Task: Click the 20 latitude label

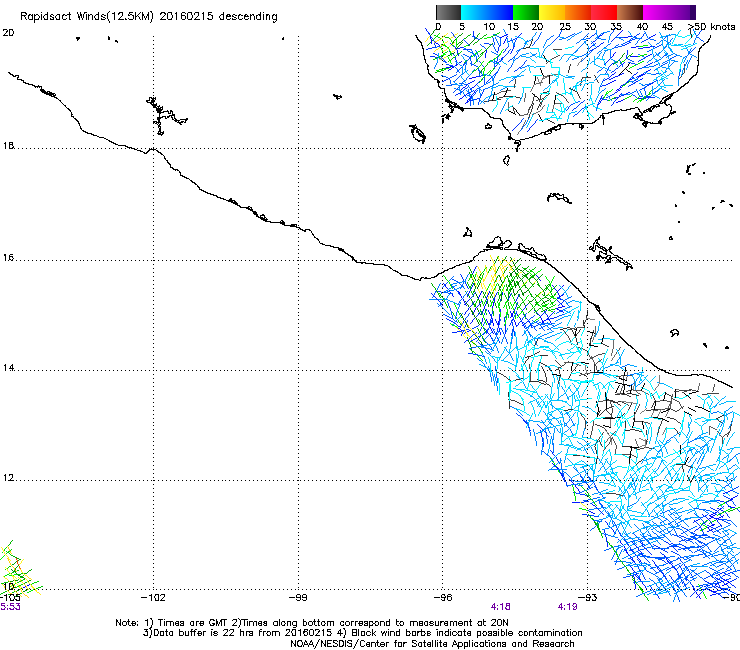Action: click(x=8, y=33)
